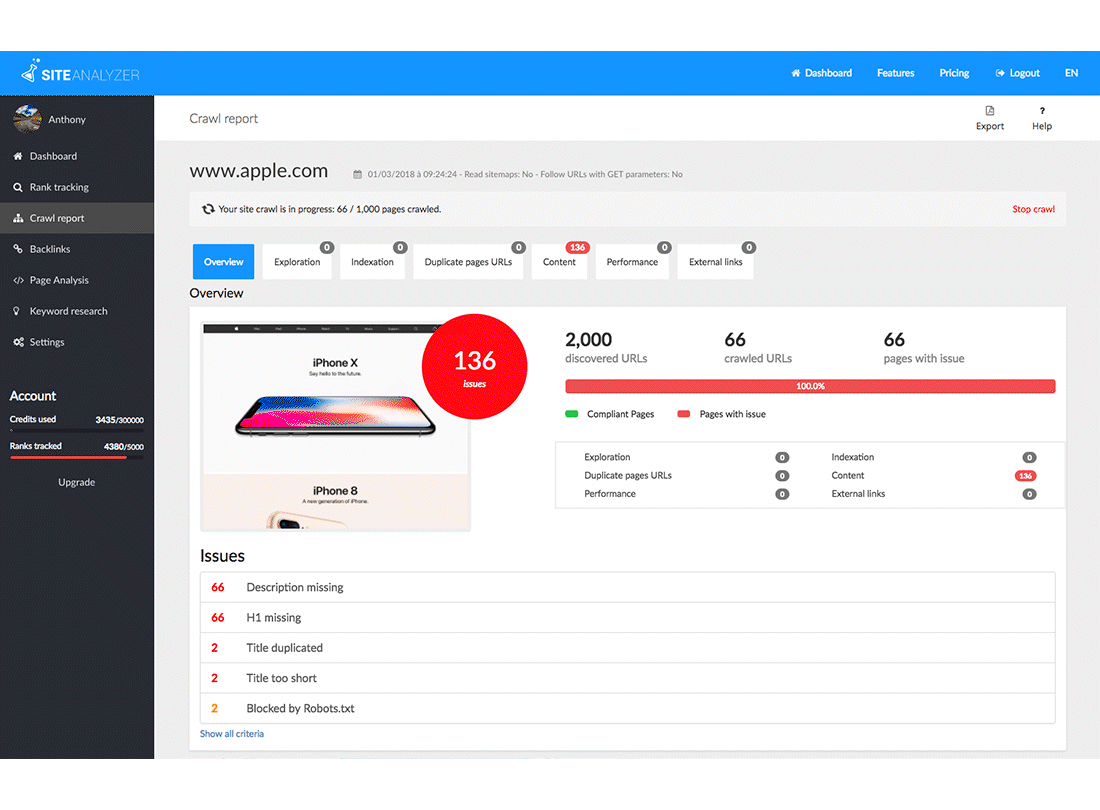Viewport: 1100px width, 810px height.
Task: Click the 136 badge on Content tab
Action: pos(577,248)
